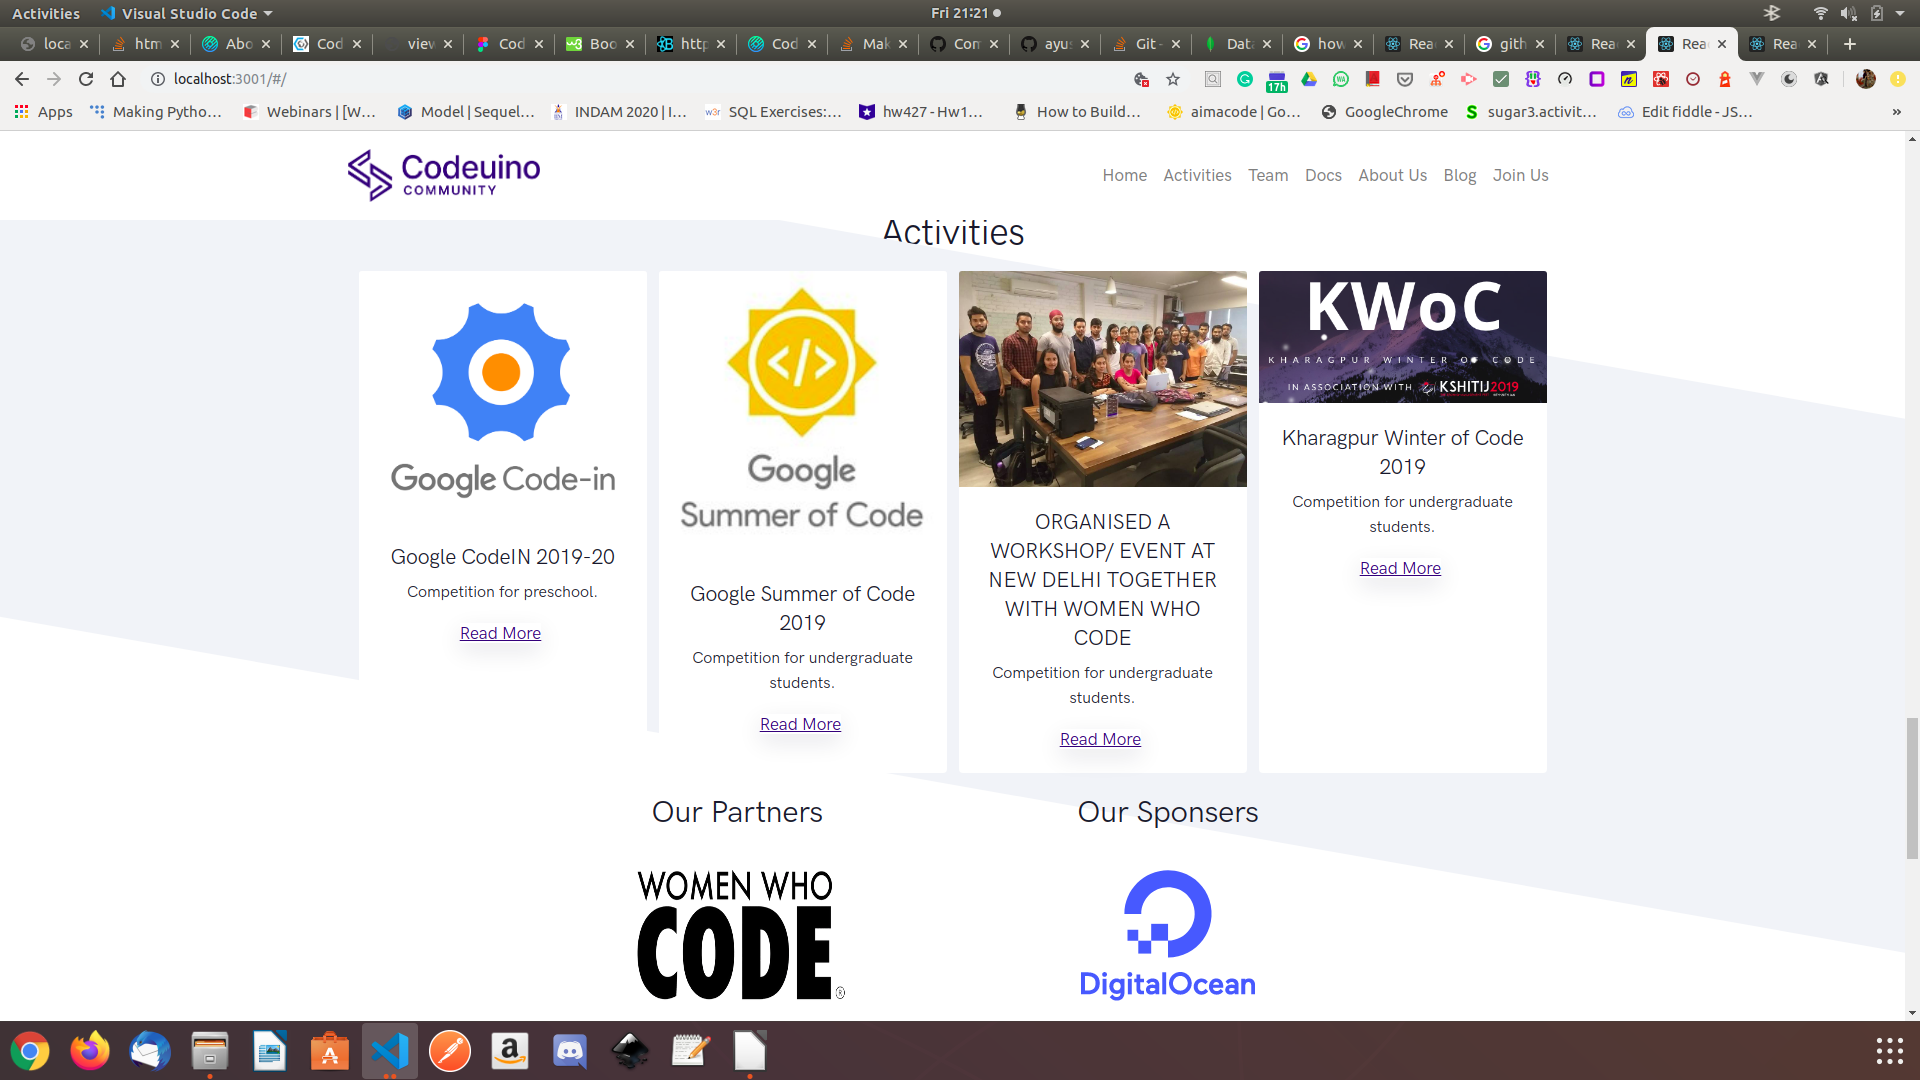The height and width of the screenshot is (1080, 1920).
Task: Open Google Chrome from the dock
Action: click(30, 1051)
